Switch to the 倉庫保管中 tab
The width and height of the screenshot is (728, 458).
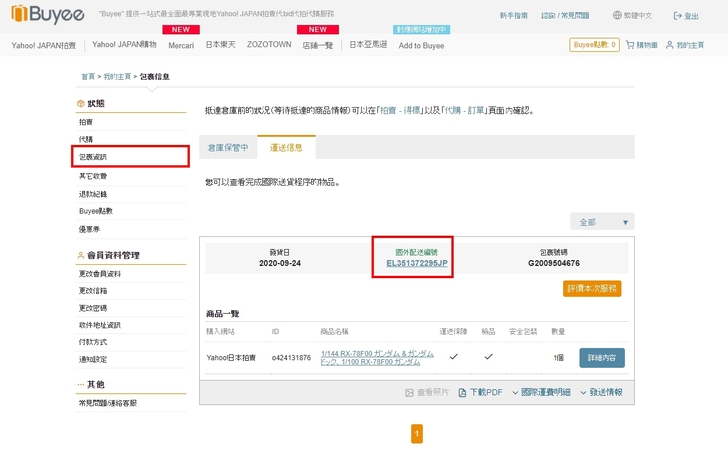click(x=228, y=148)
